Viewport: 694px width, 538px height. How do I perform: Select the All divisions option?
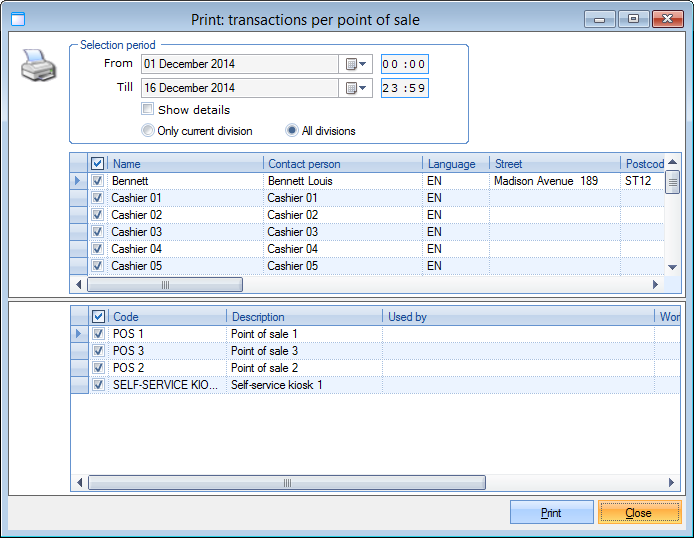coord(292,131)
